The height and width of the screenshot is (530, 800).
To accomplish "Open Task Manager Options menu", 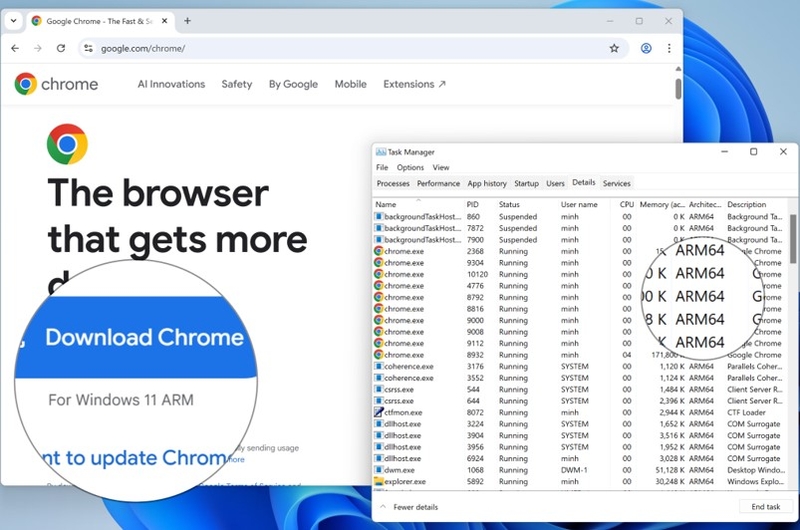I will click(x=410, y=167).
